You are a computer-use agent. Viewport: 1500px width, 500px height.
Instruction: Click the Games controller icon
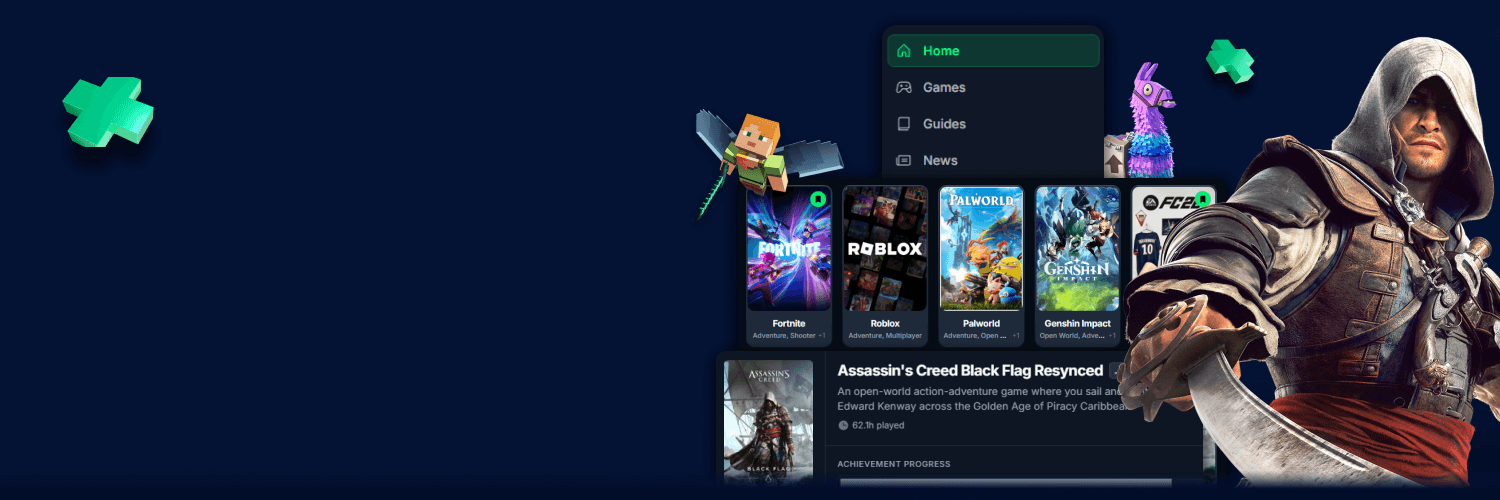click(904, 87)
